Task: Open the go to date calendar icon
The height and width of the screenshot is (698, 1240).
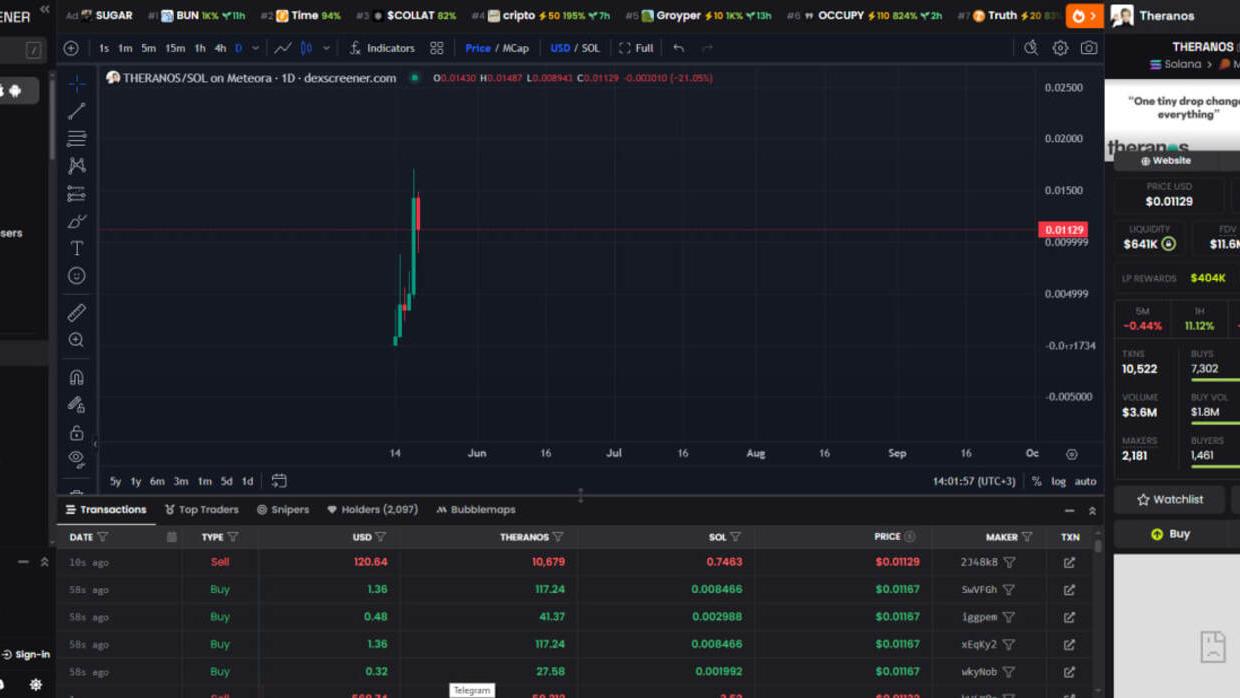Action: tap(279, 481)
